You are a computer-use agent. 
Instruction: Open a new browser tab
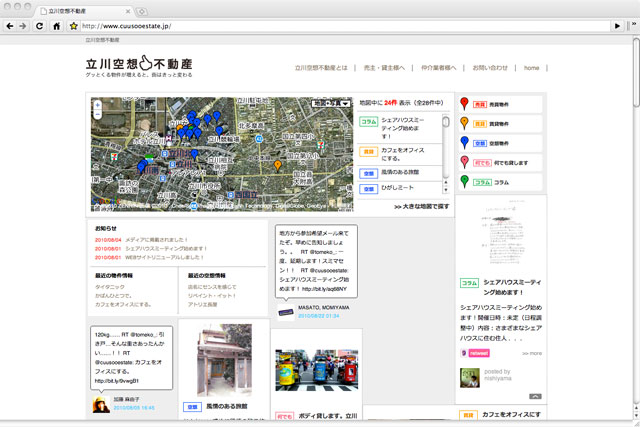142,11
